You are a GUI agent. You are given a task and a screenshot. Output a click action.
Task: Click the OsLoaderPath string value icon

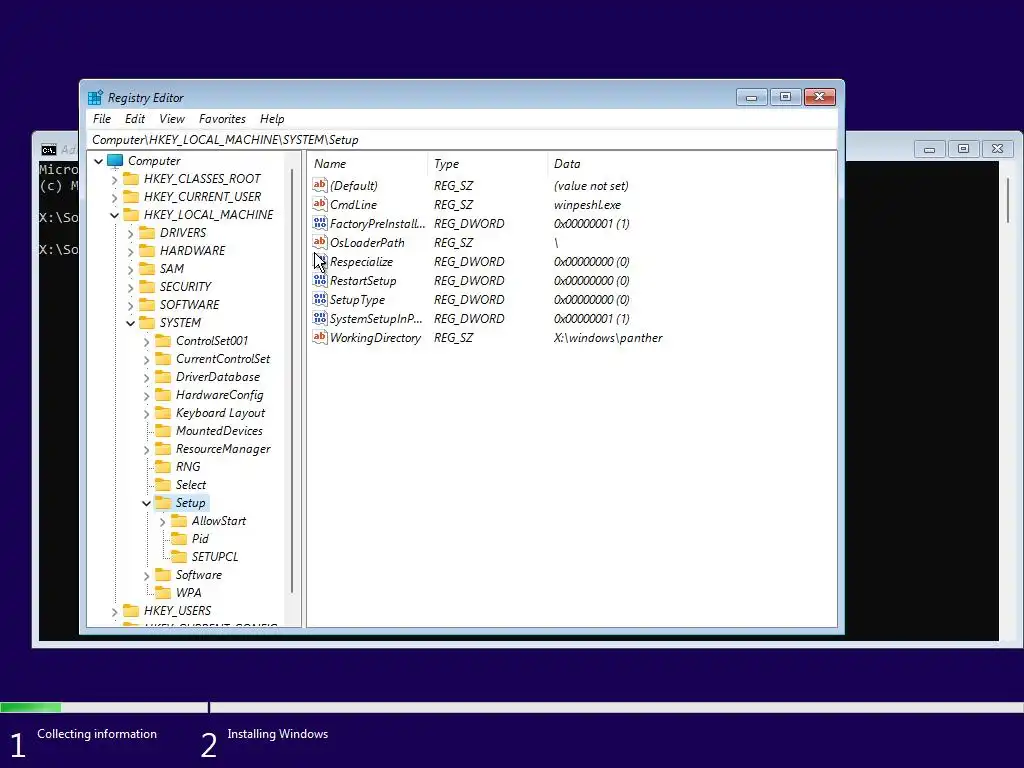(x=319, y=242)
